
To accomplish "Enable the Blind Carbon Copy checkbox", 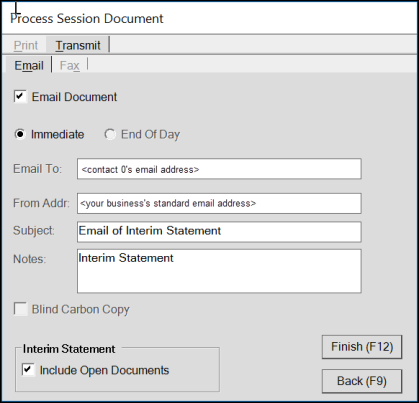I will (x=20, y=309).
